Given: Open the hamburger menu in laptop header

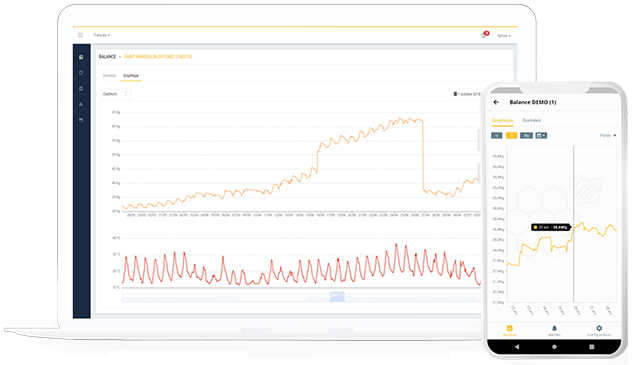Looking at the screenshot, I should point(80,35).
